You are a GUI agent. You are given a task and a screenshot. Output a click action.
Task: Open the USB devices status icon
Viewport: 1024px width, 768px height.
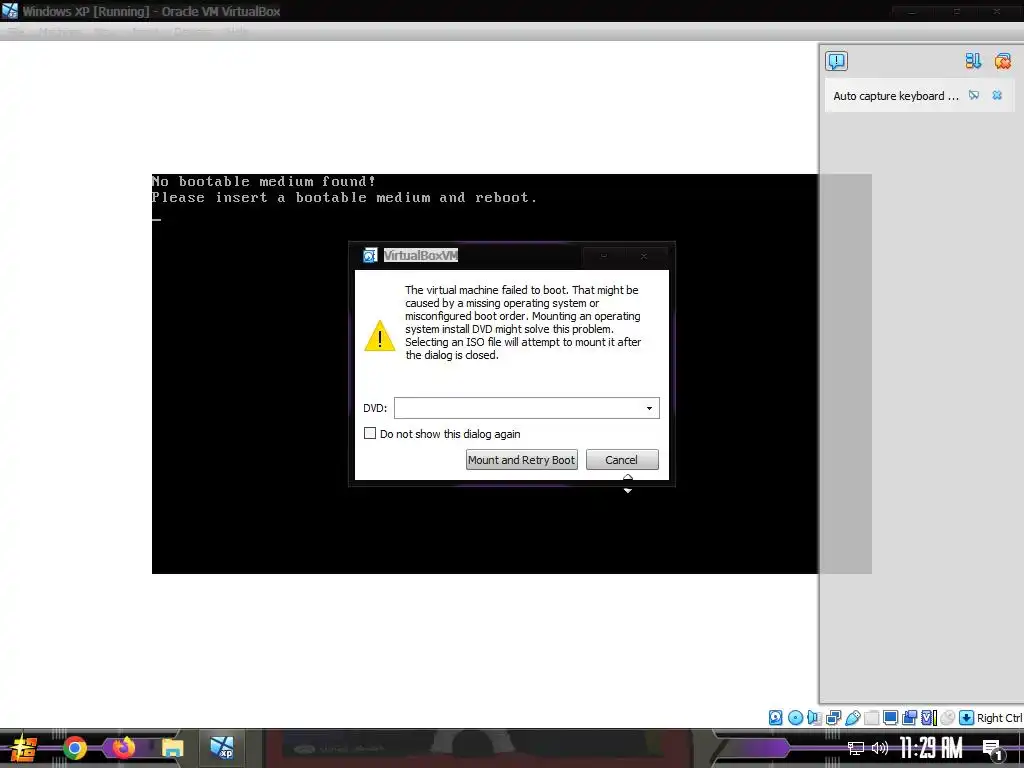[x=853, y=718]
